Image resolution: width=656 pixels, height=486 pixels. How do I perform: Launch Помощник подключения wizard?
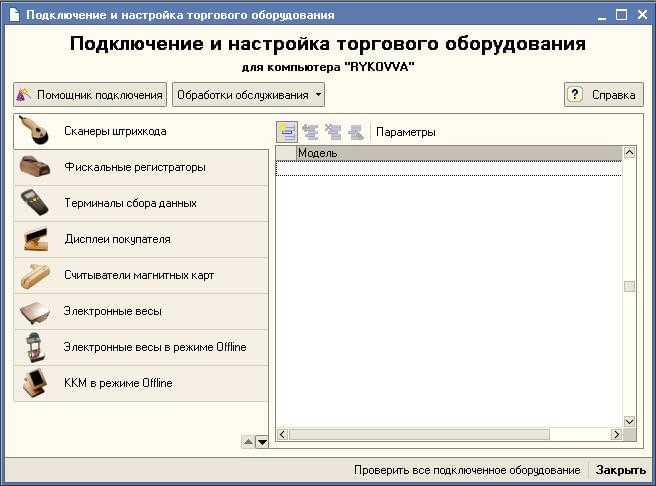(x=90, y=95)
